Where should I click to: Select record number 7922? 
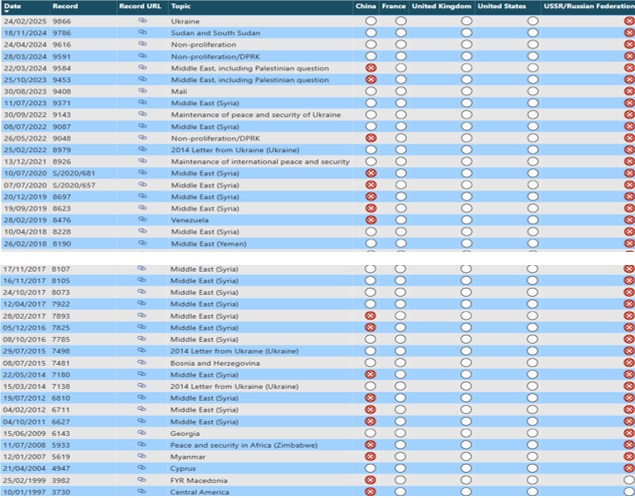[61, 304]
